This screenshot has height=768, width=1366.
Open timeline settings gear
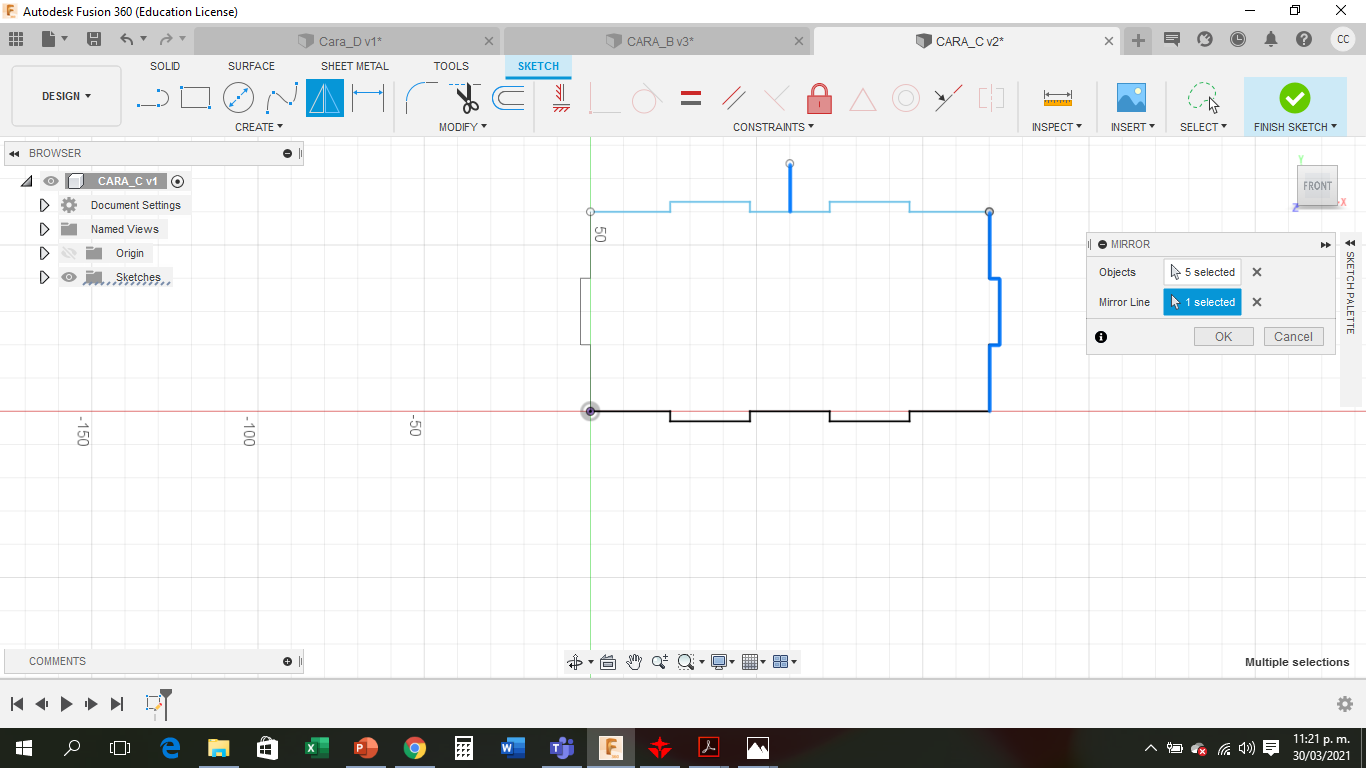coord(1345,704)
